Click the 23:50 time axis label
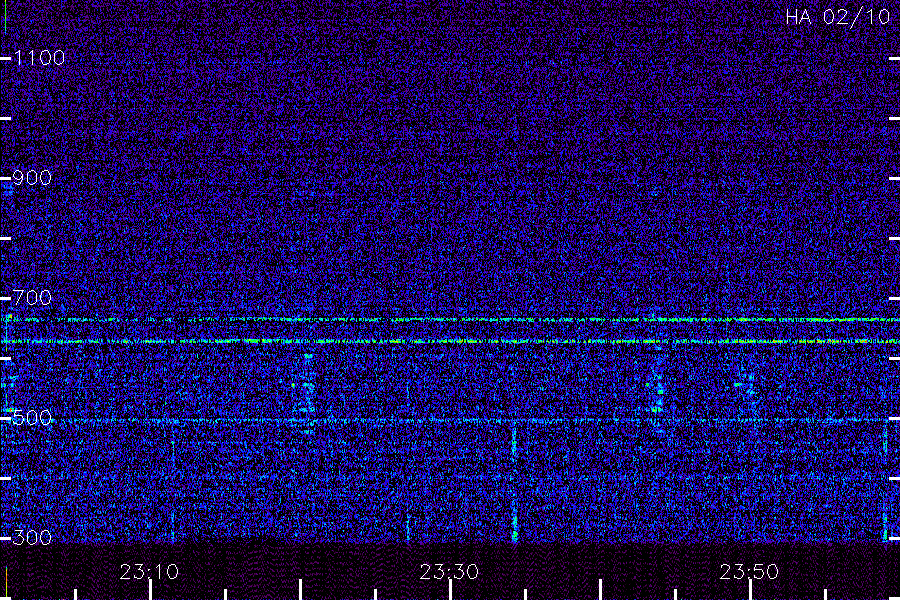 [749, 572]
